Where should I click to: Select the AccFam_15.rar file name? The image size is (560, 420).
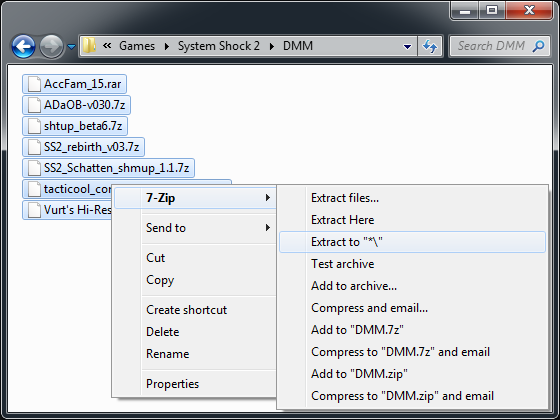point(82,84)
